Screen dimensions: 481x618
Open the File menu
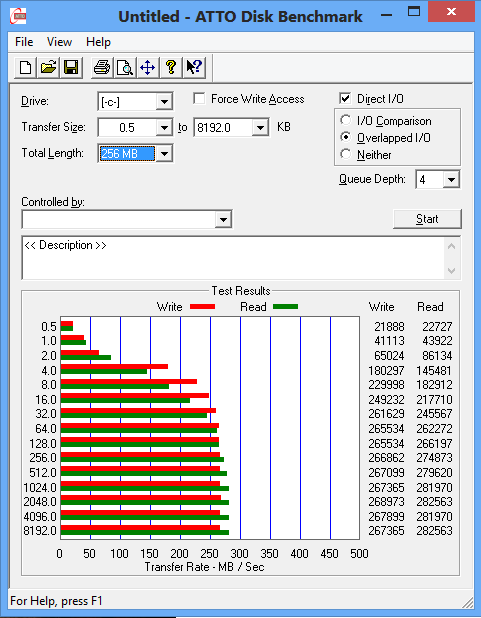[x=24, y=42]
